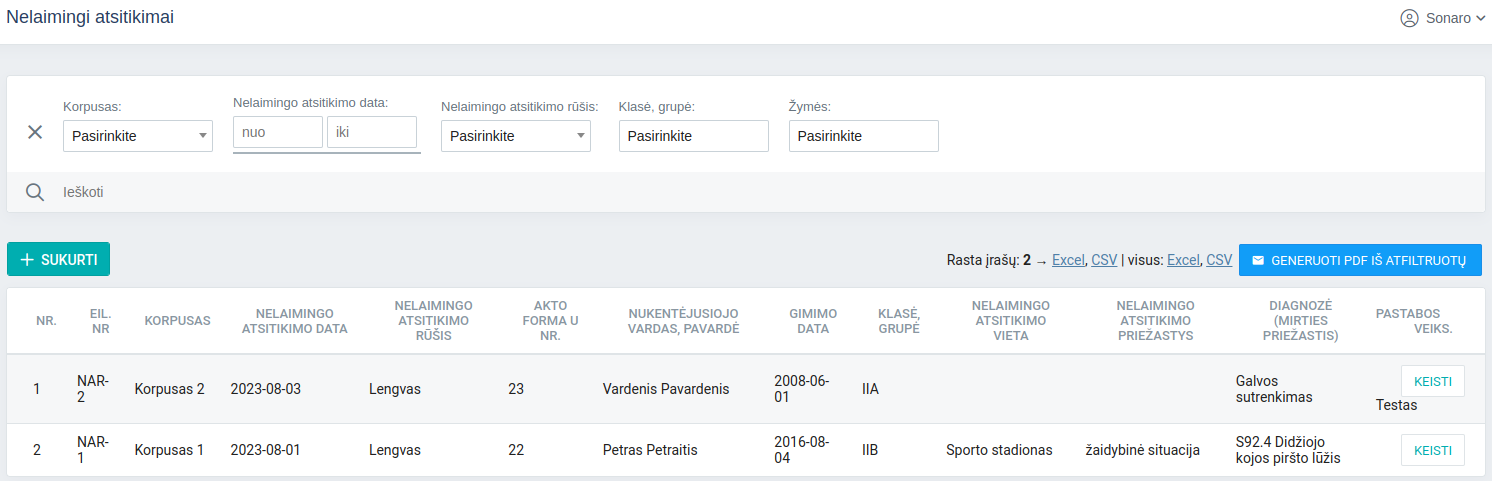Sort by Nelaimingo atsitikimo data column header

pyautogui.click(x=295, y=321)
